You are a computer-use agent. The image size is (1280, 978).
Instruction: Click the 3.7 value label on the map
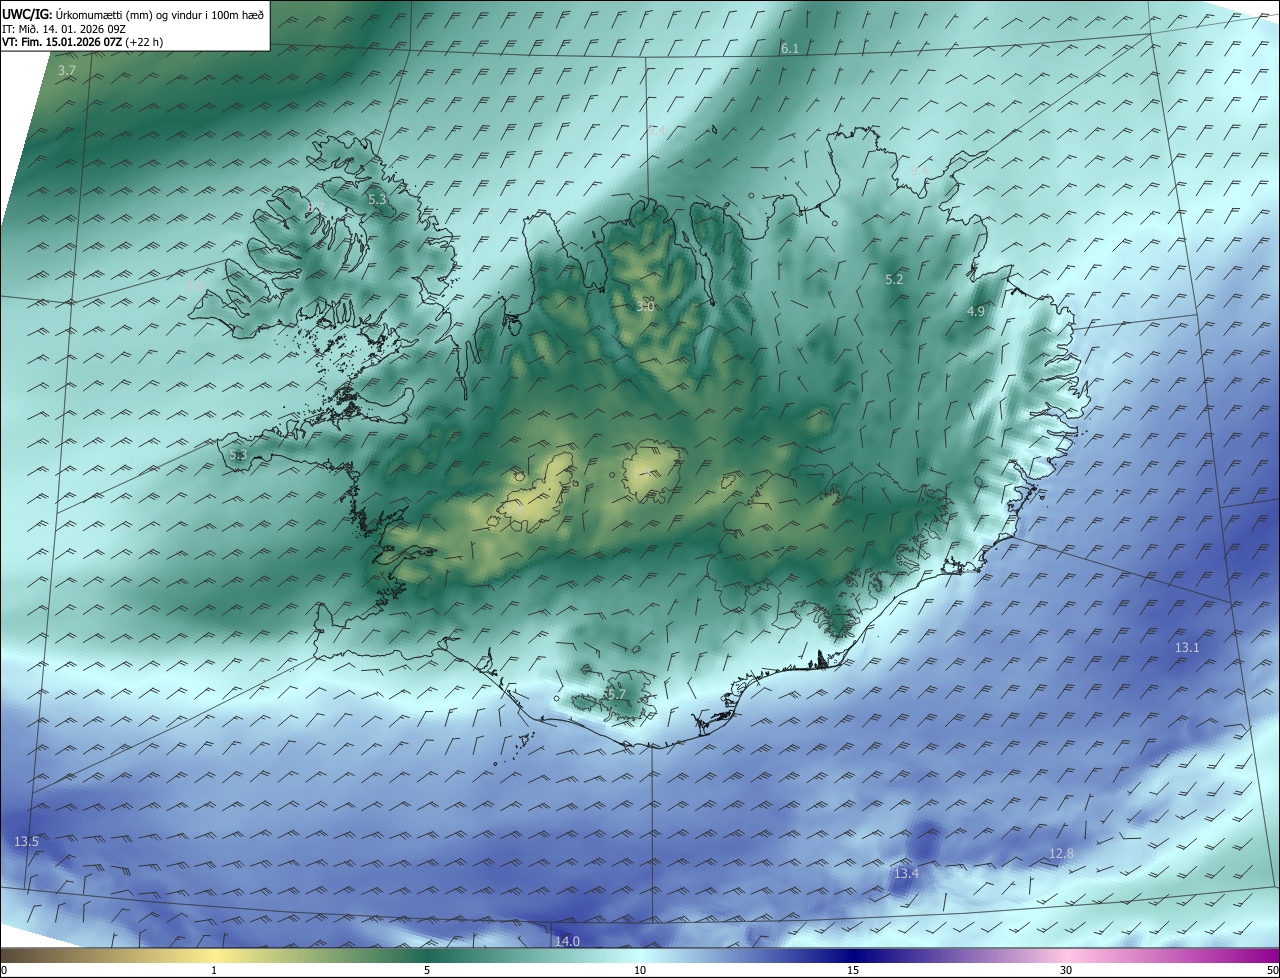pos(66,71)
